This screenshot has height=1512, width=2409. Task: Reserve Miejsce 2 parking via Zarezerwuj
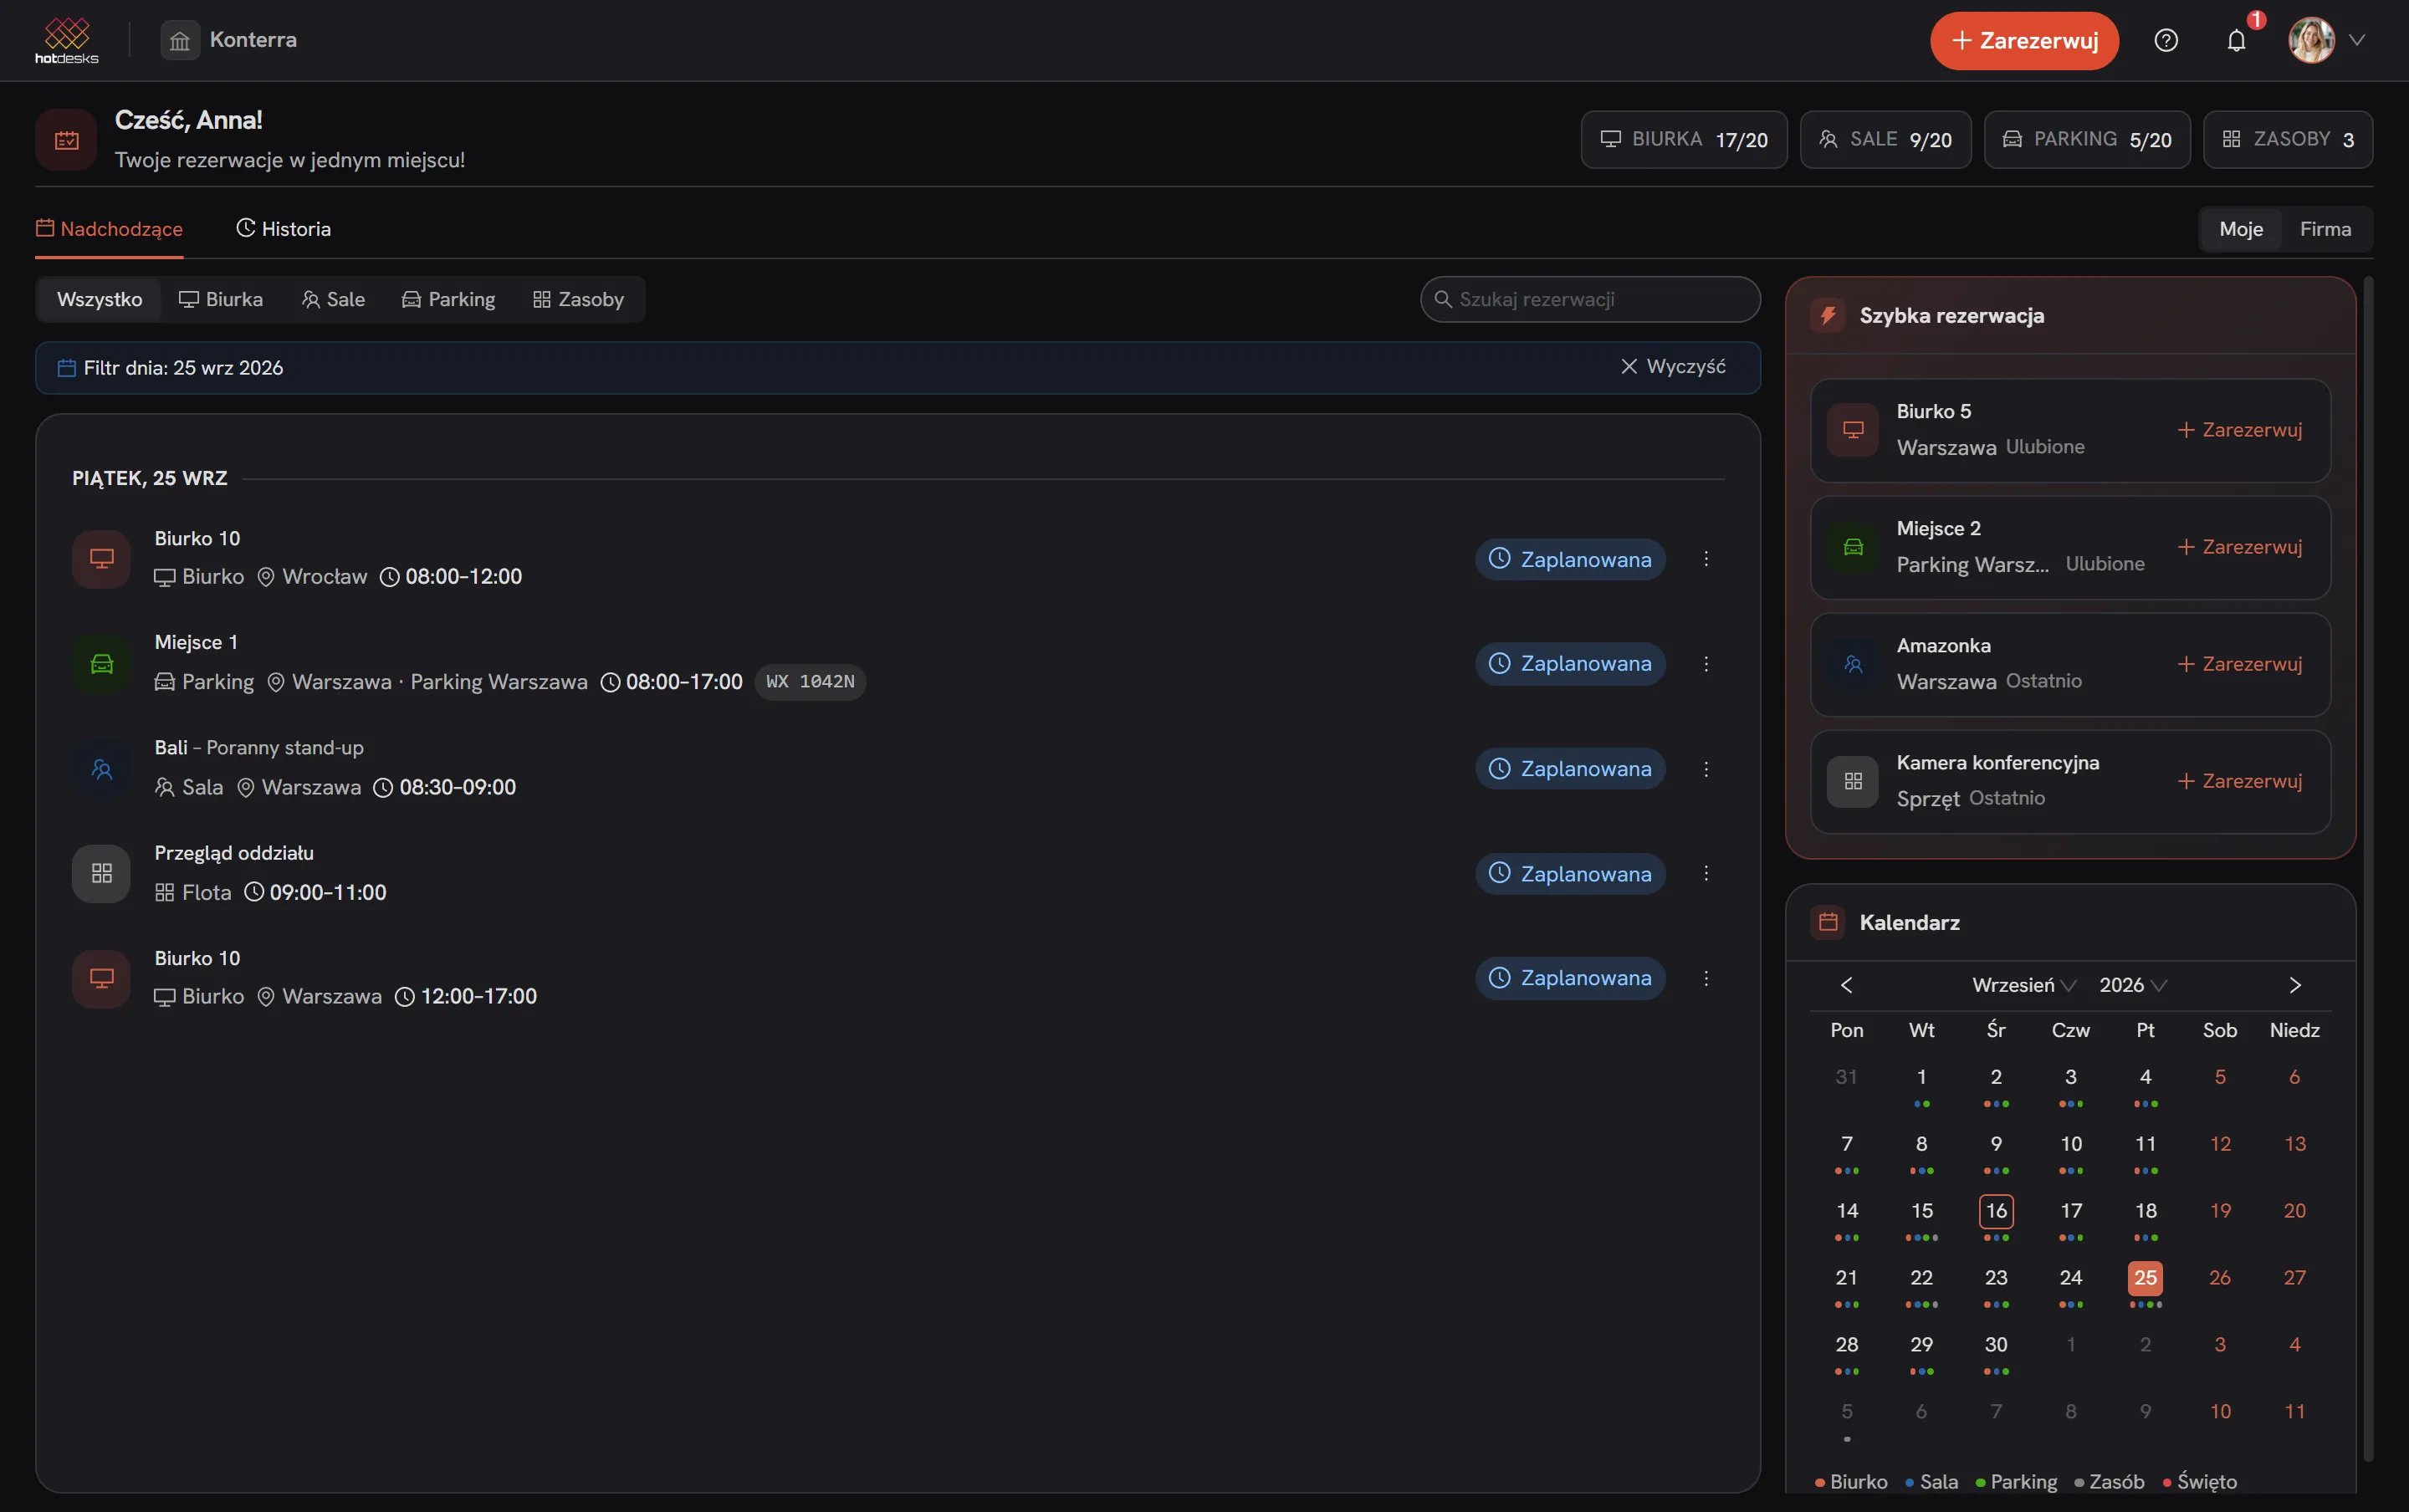(x=2240, y=547)
